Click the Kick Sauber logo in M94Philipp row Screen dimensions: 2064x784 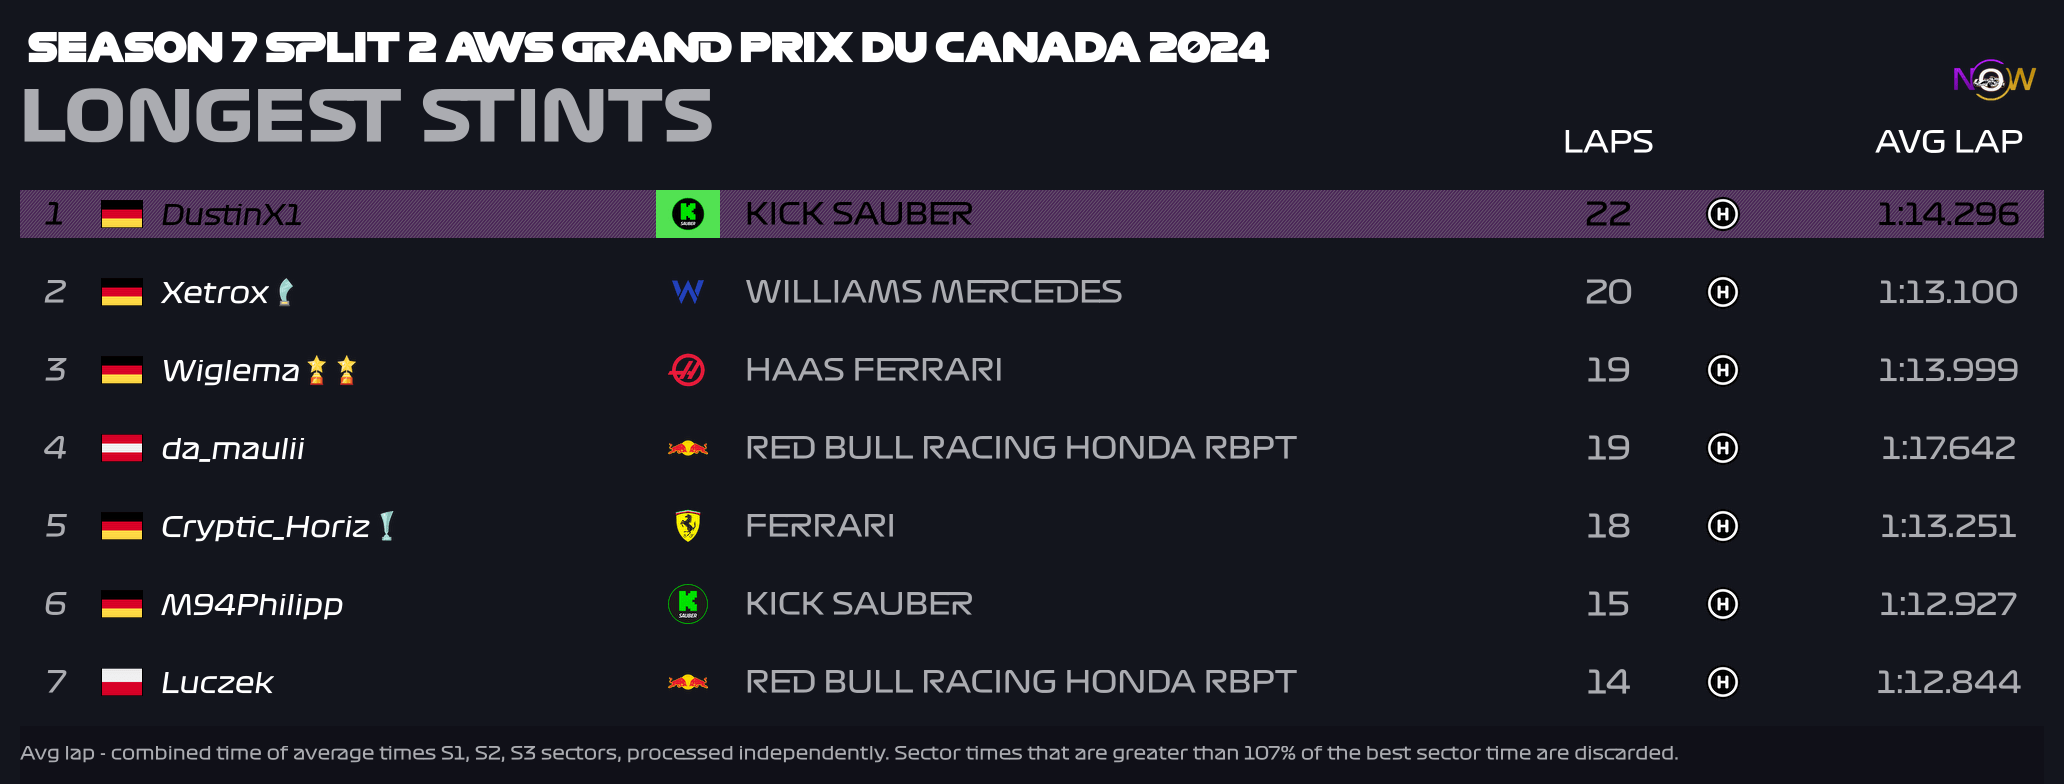click(688, 604)
